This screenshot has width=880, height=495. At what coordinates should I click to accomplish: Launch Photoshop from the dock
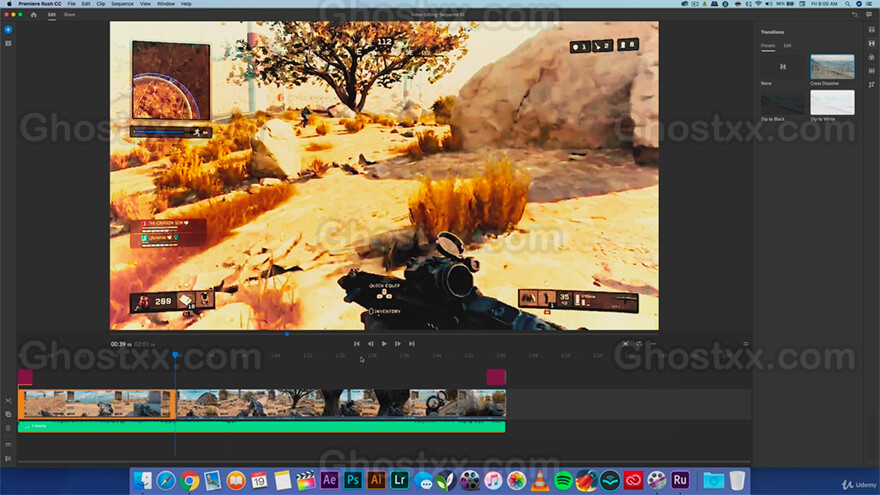coord(353,480)
